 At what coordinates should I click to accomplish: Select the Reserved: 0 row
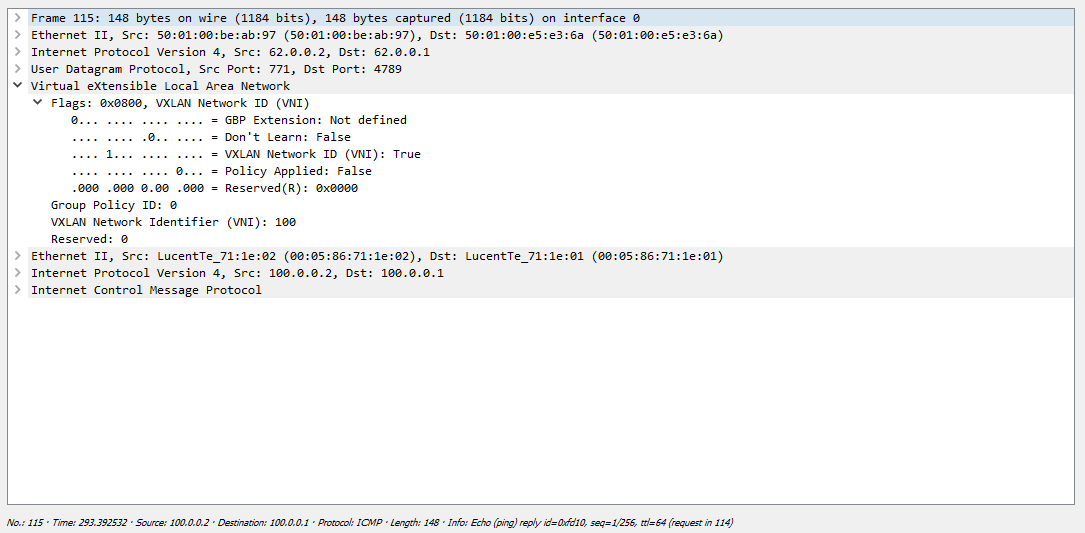(89, 239)
